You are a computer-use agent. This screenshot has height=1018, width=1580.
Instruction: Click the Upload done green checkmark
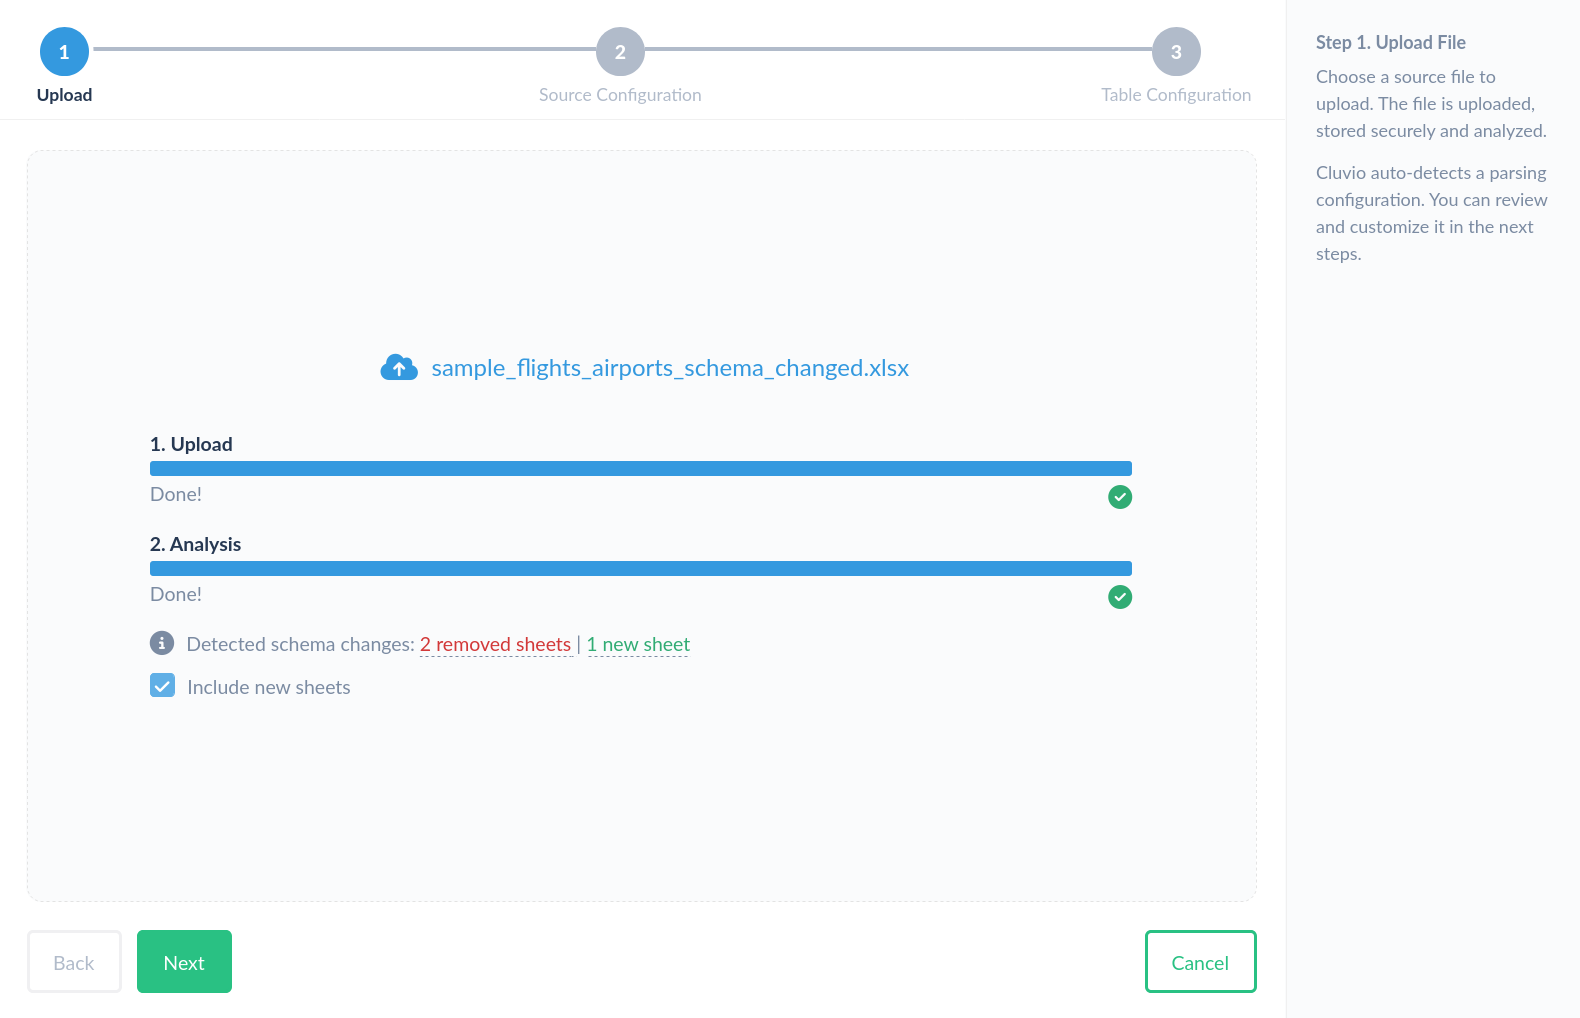pyautogui.click(x=1120, y=497)
